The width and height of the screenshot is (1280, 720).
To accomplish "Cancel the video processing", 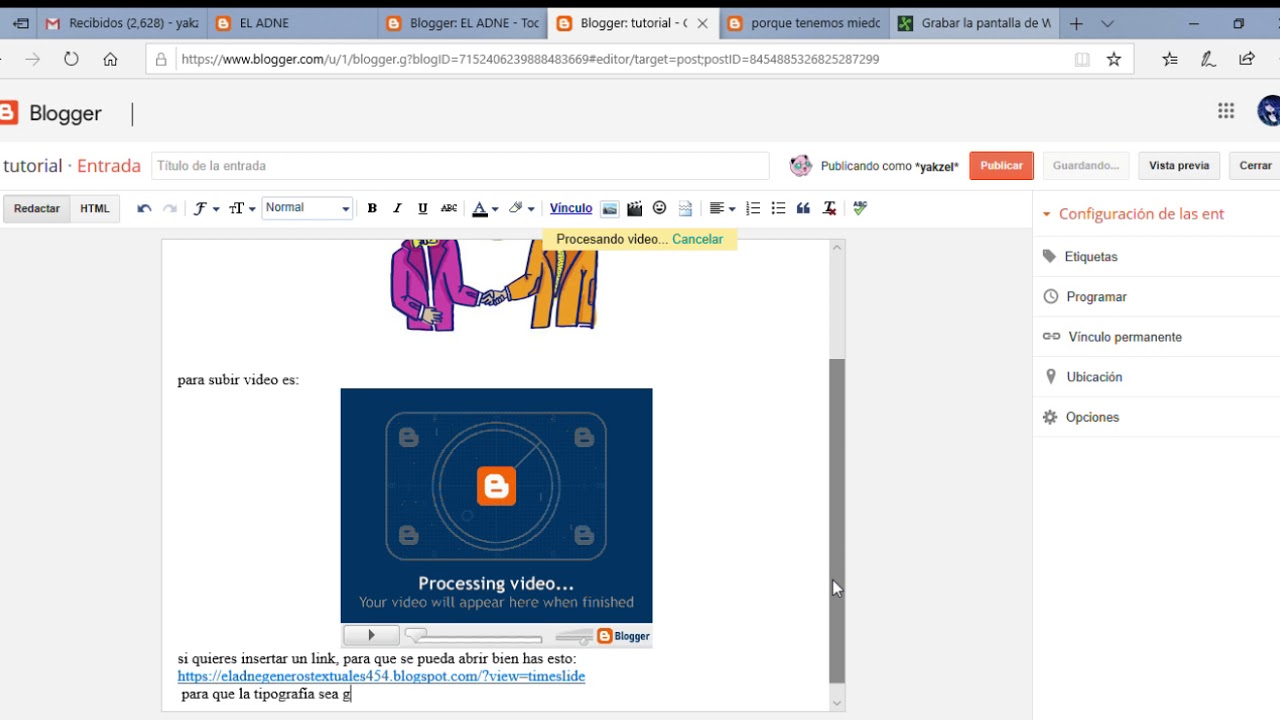I will tap(697, 239).
